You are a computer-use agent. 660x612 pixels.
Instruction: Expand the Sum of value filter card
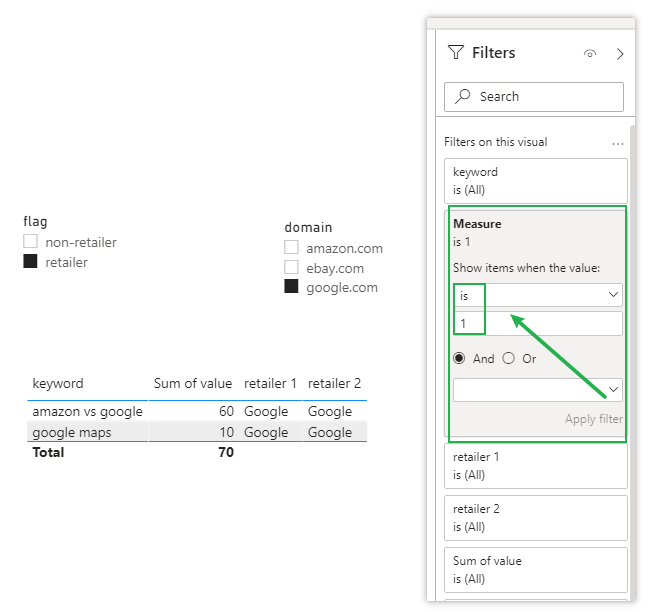[x=535, y=569]
